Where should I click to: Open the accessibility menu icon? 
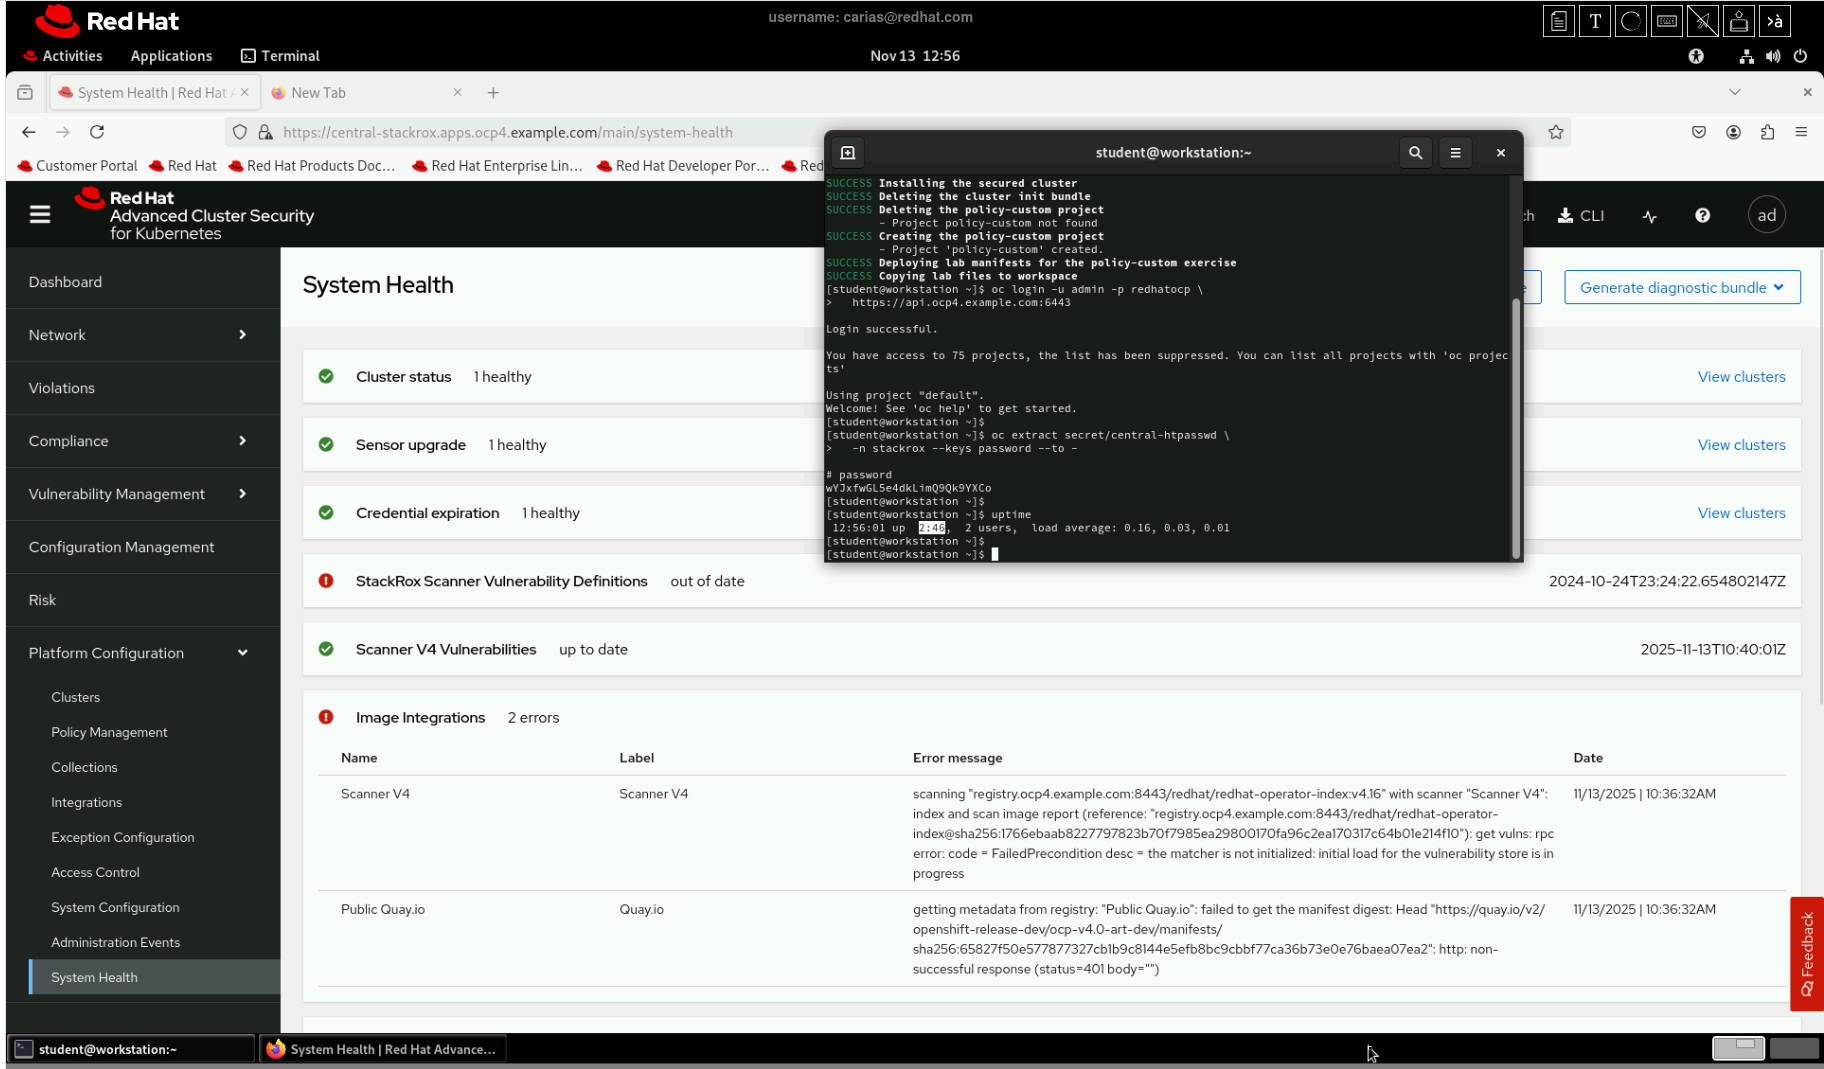(x=1696, y=56)
